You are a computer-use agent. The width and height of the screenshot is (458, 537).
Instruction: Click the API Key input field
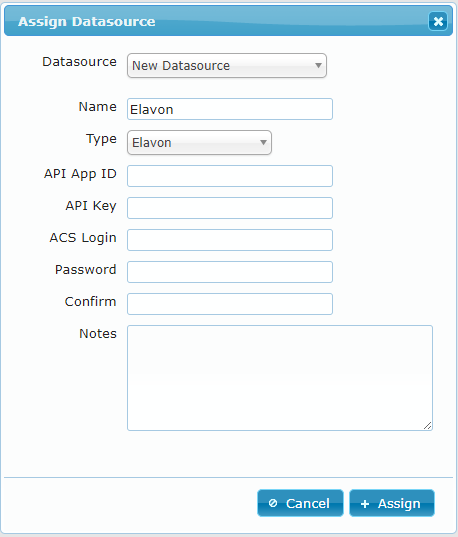(230, 208)
